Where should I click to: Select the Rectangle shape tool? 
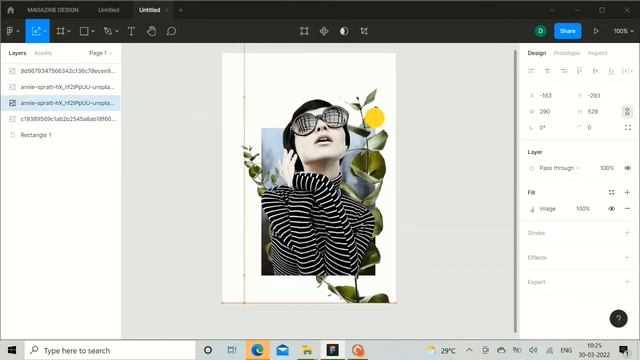click(x=84, y=31)
